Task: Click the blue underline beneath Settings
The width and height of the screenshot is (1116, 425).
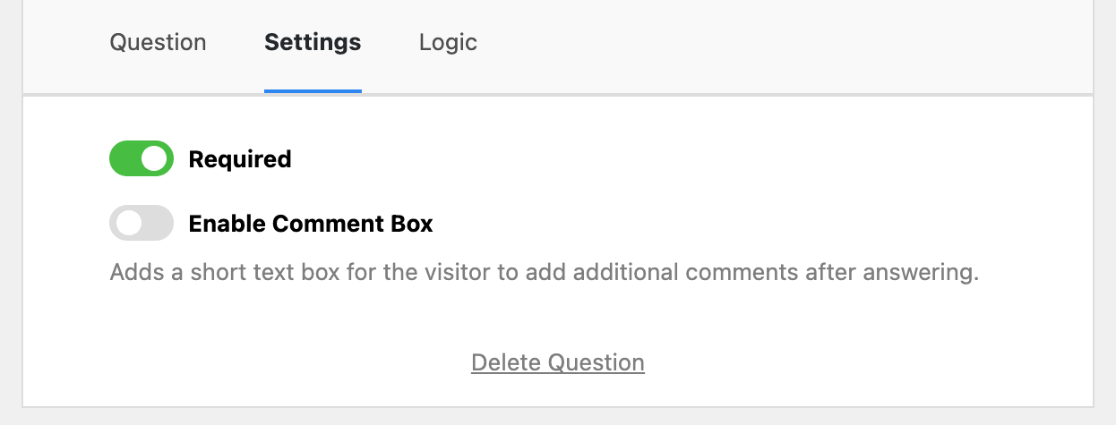Action: coord(312,91)
